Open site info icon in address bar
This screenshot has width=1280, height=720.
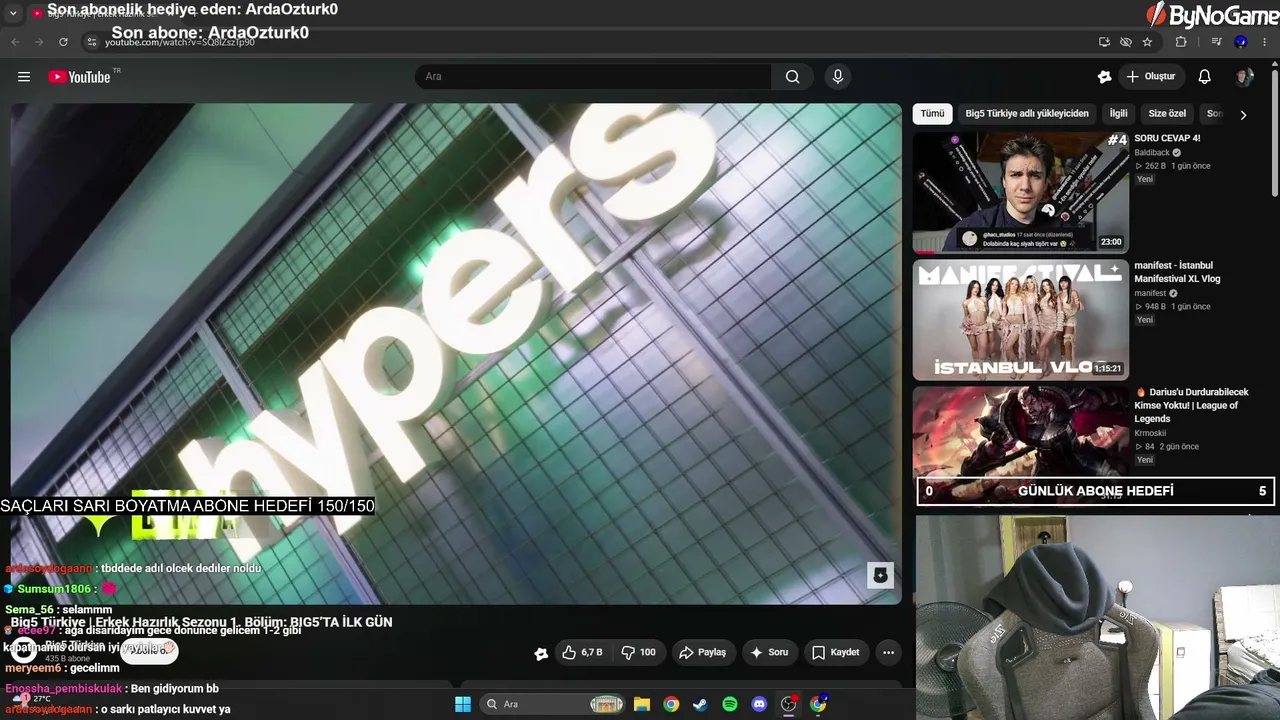pos(91,42)
